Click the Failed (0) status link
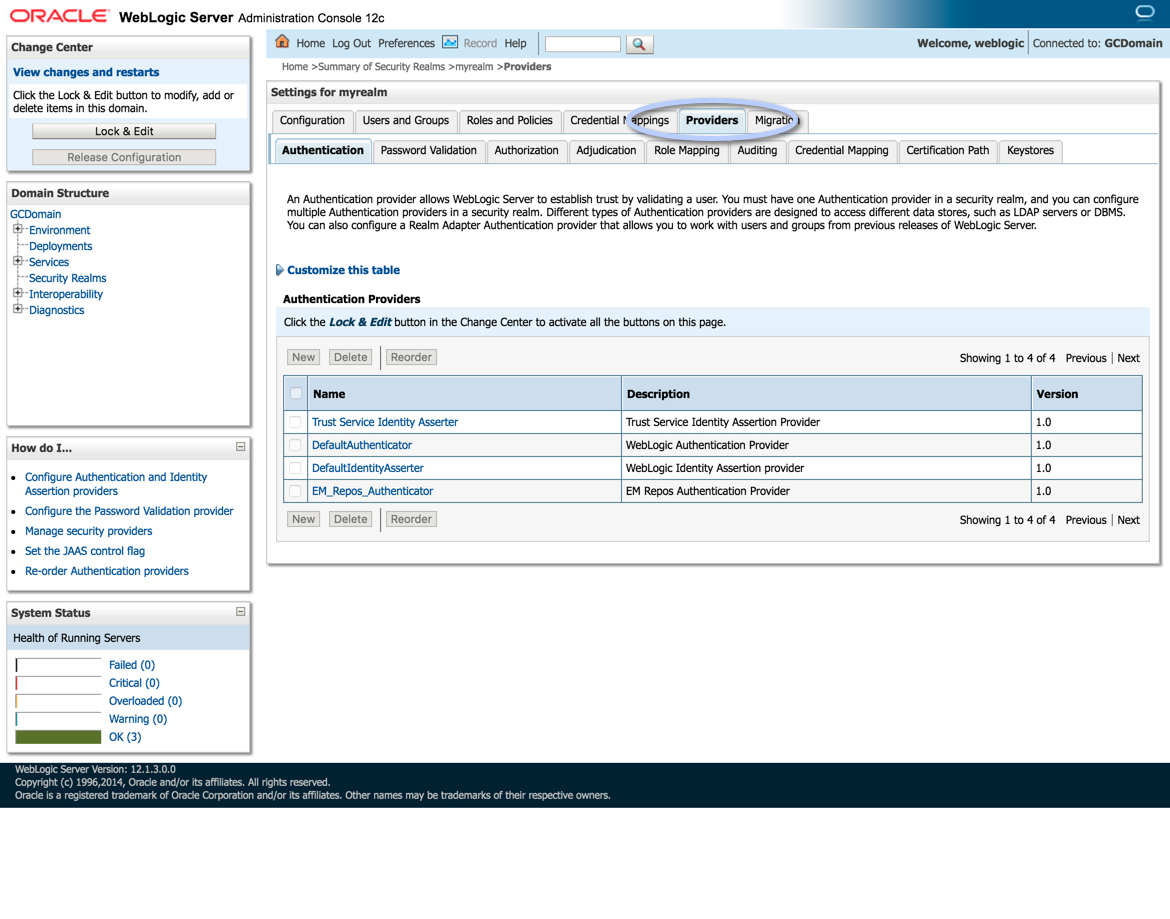Screen dimensions: 1170x919 tap(132, 665)
